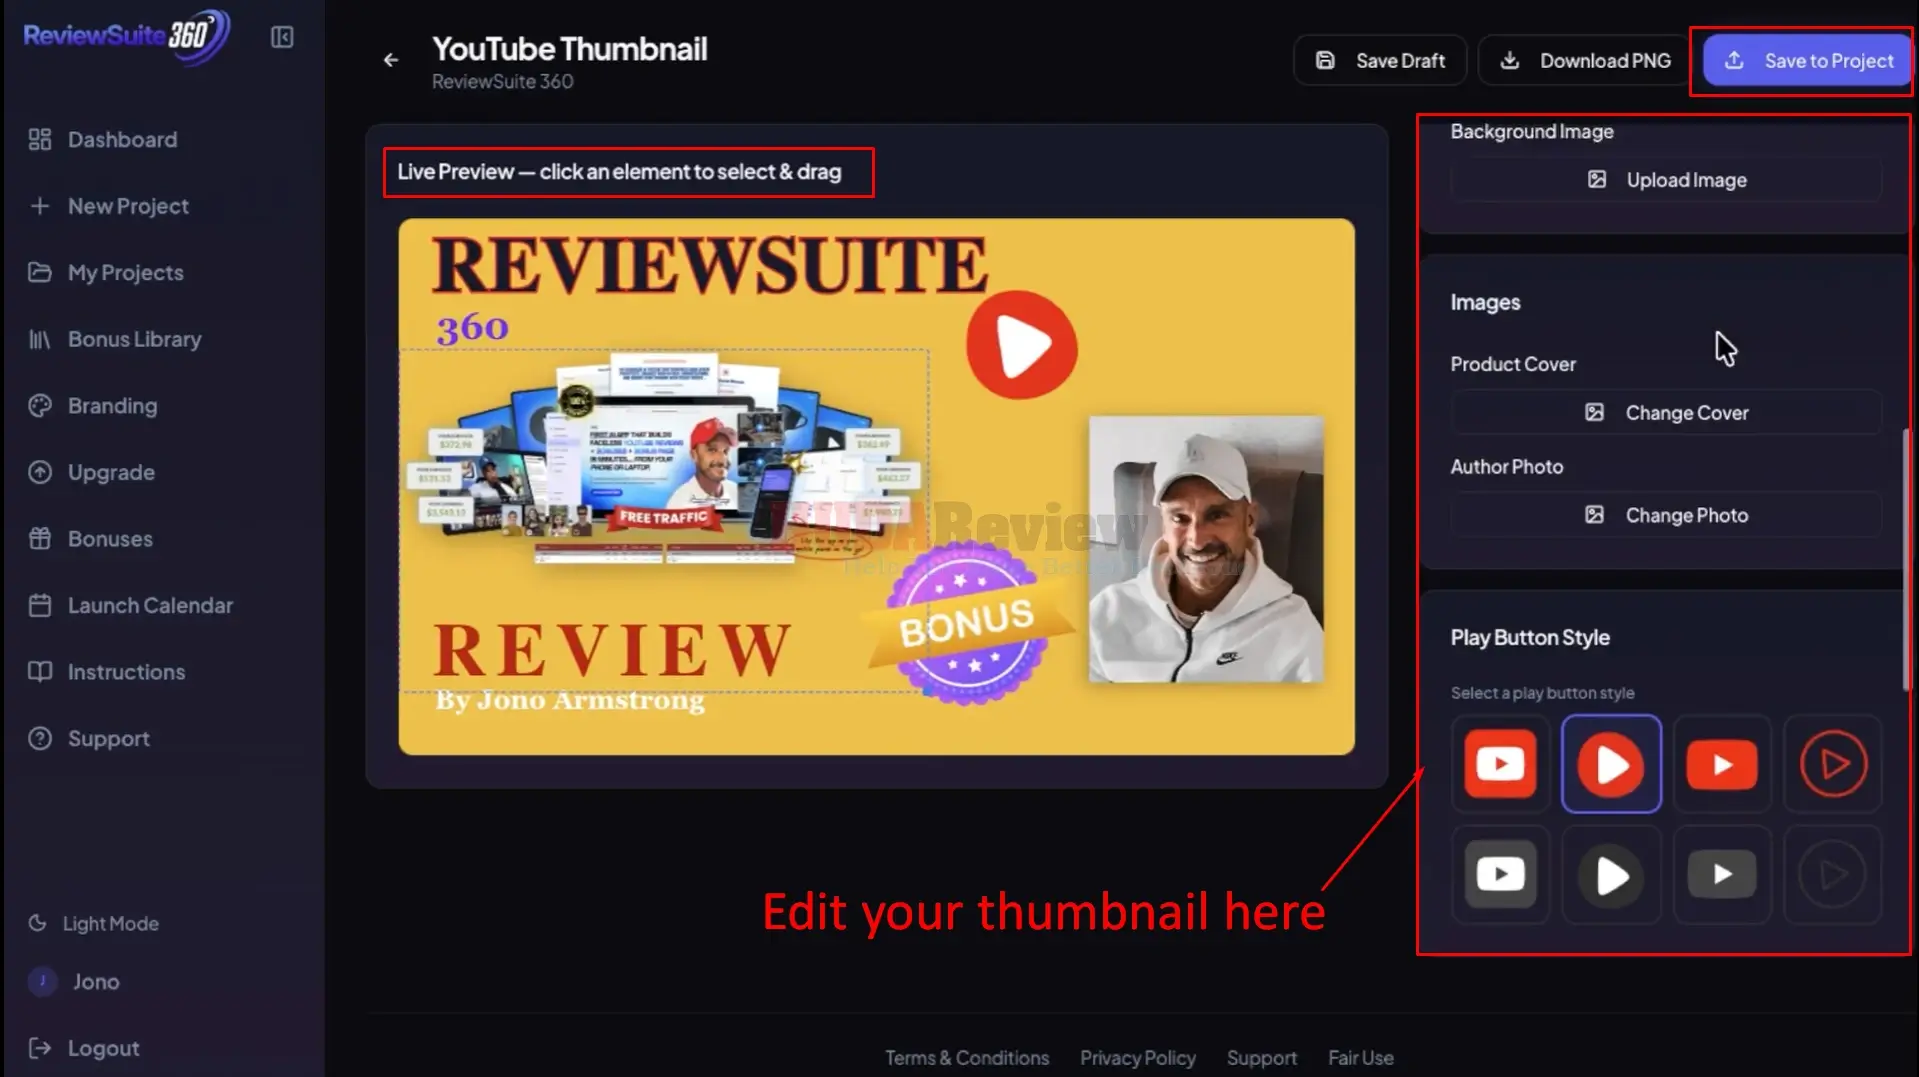Open the Instructions book icon

pos(40,671)
